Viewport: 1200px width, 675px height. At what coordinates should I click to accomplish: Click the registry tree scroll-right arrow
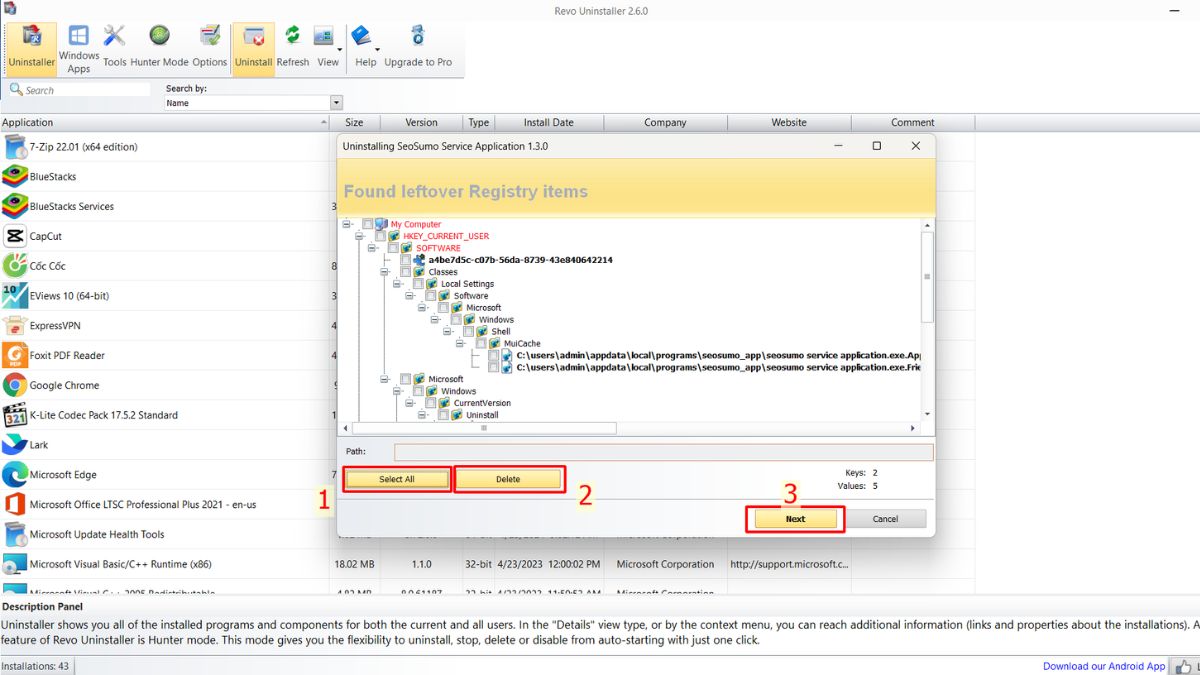[912, 428]
